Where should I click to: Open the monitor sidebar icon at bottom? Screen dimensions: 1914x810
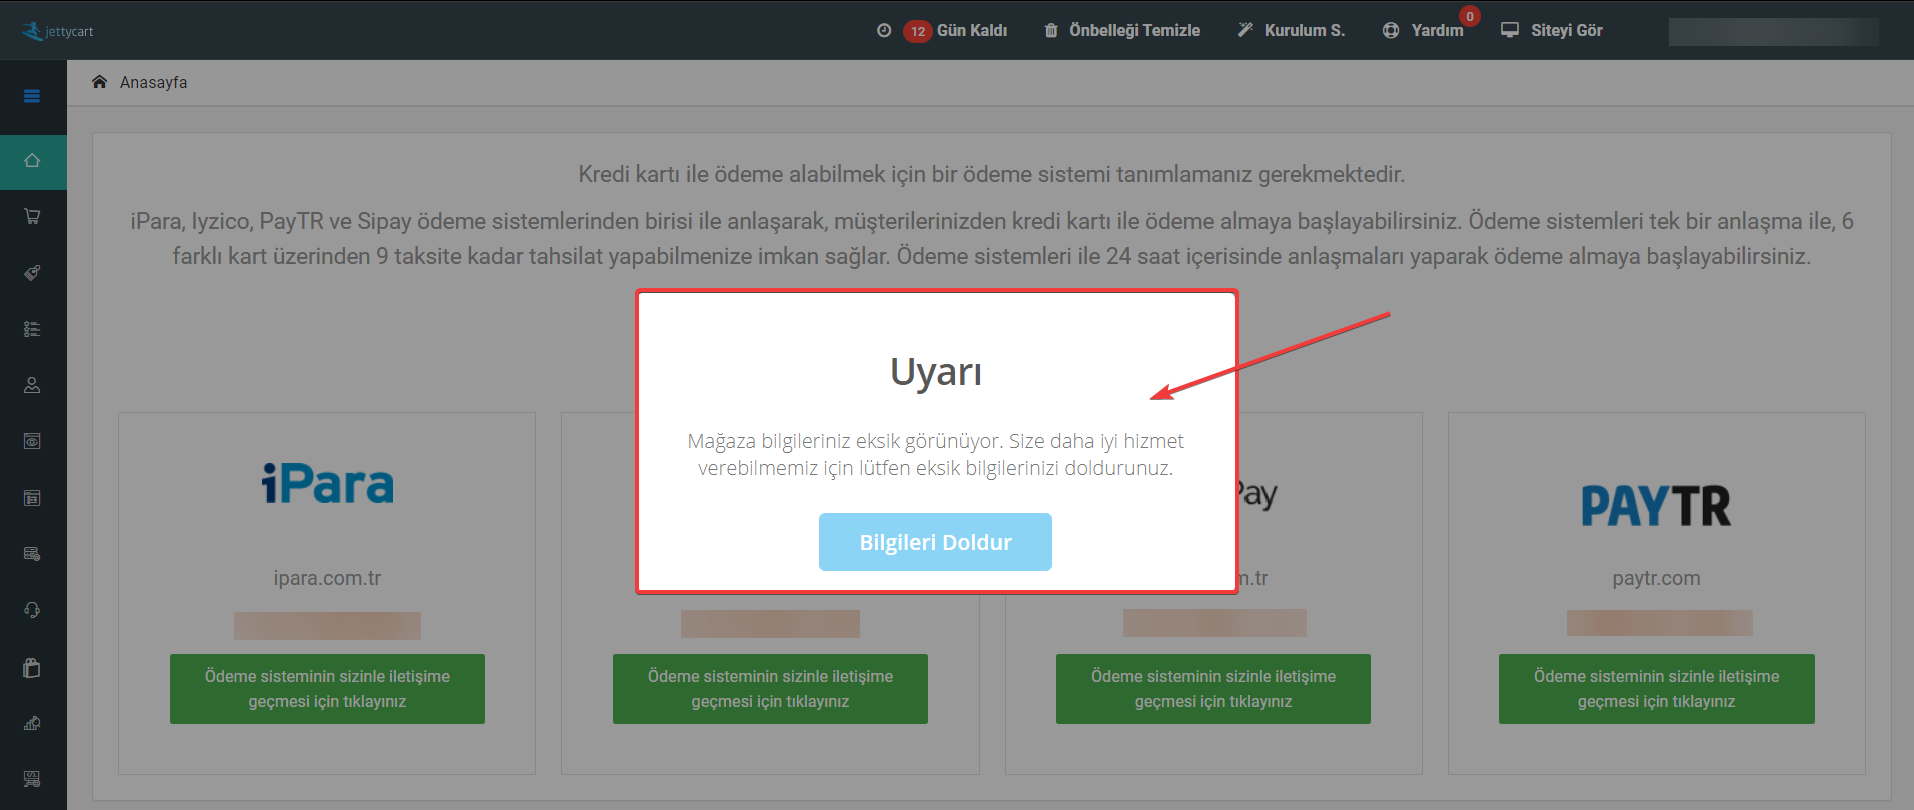tap(32, 779)
